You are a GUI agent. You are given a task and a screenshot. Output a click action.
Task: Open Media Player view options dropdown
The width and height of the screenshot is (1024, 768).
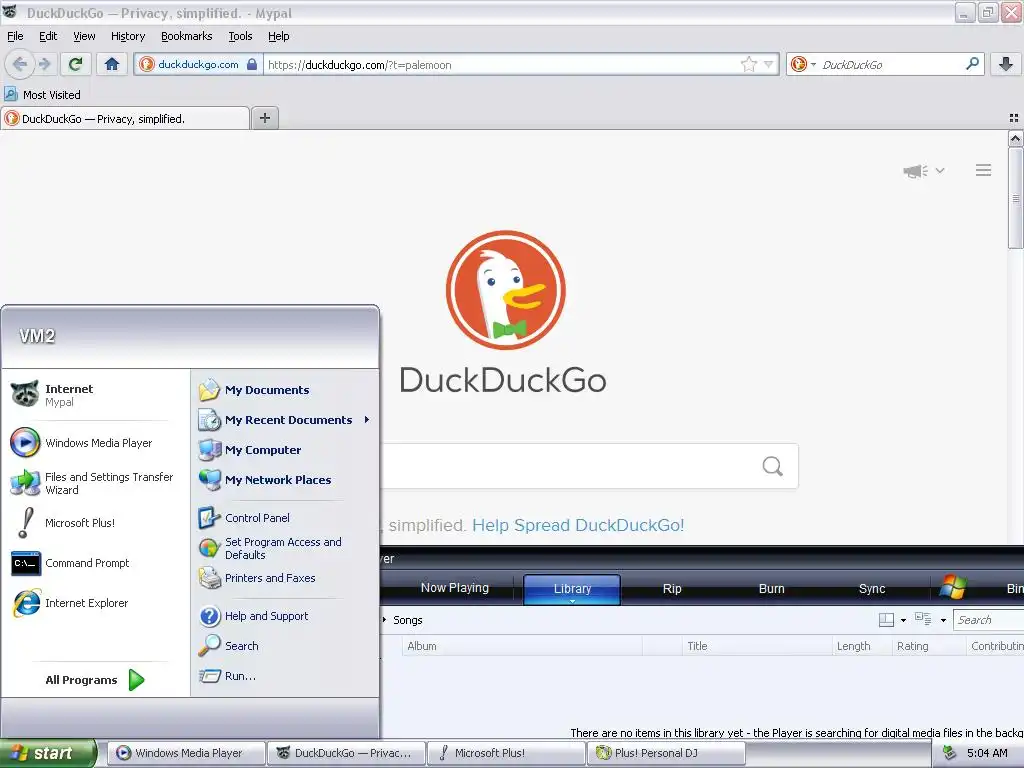943,620
